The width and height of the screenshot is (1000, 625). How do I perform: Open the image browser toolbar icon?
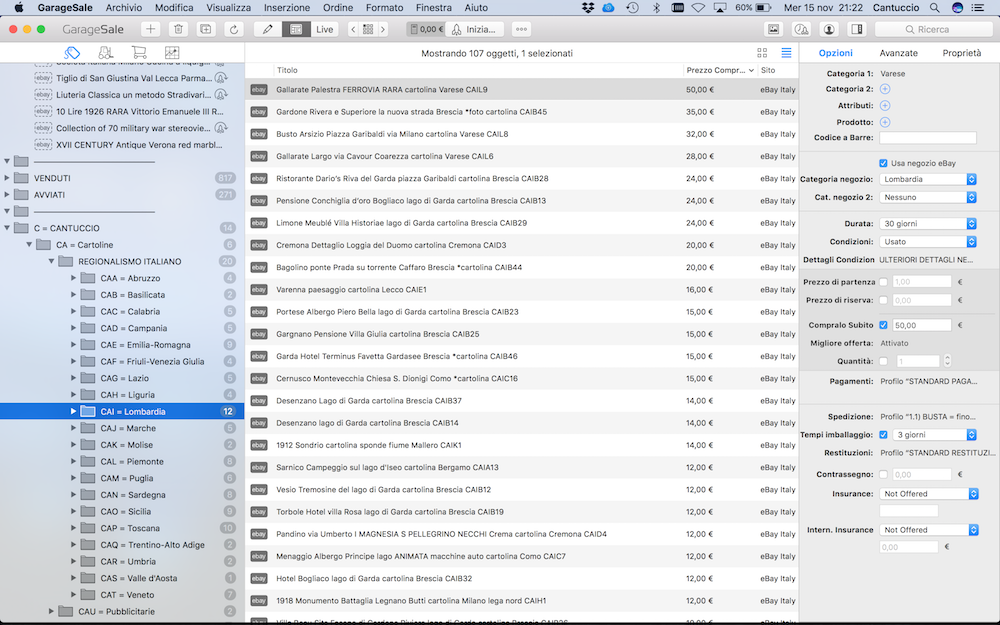[x=774, y=29]
